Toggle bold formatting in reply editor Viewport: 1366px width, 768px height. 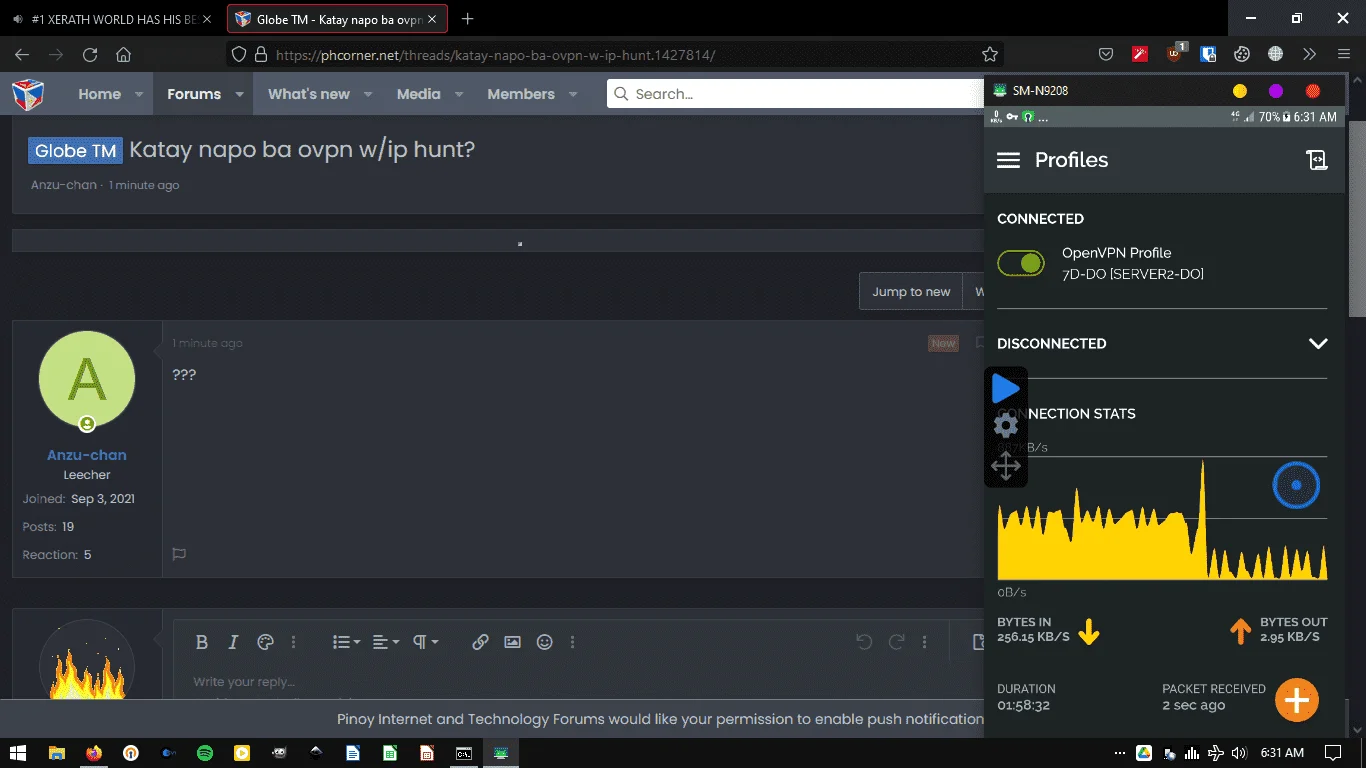tap(202, 642)
